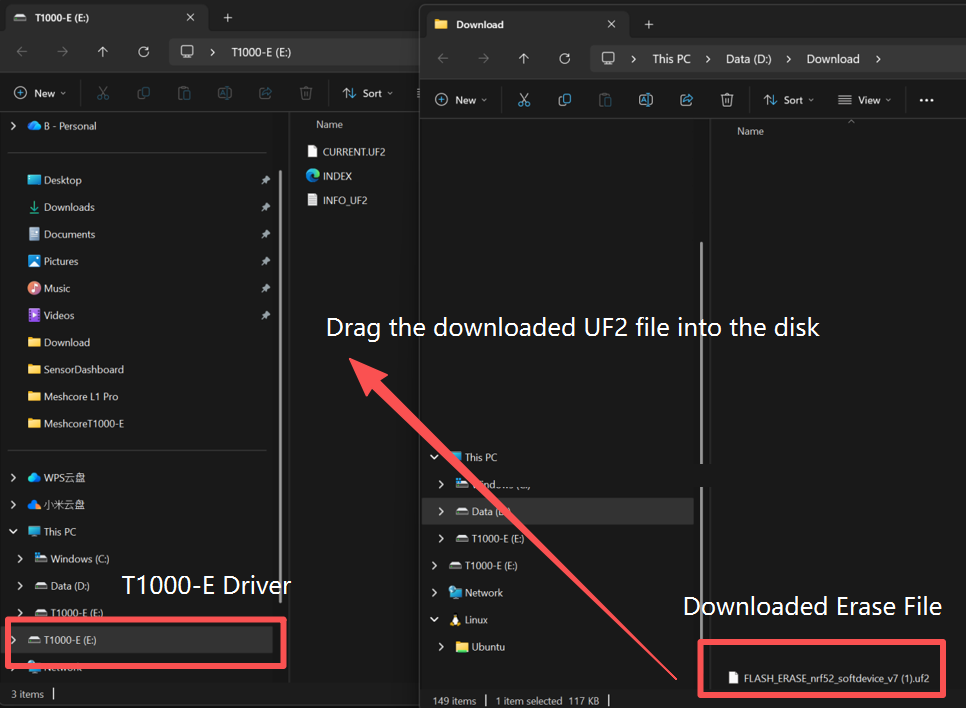Refresh the Download folder view
Screen dimensions: 966x708
coord(564,59)
